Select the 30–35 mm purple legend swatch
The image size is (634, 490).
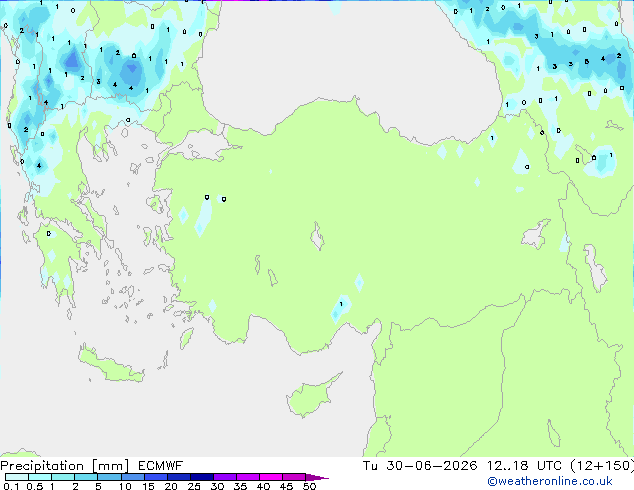(x=224, y=477)
